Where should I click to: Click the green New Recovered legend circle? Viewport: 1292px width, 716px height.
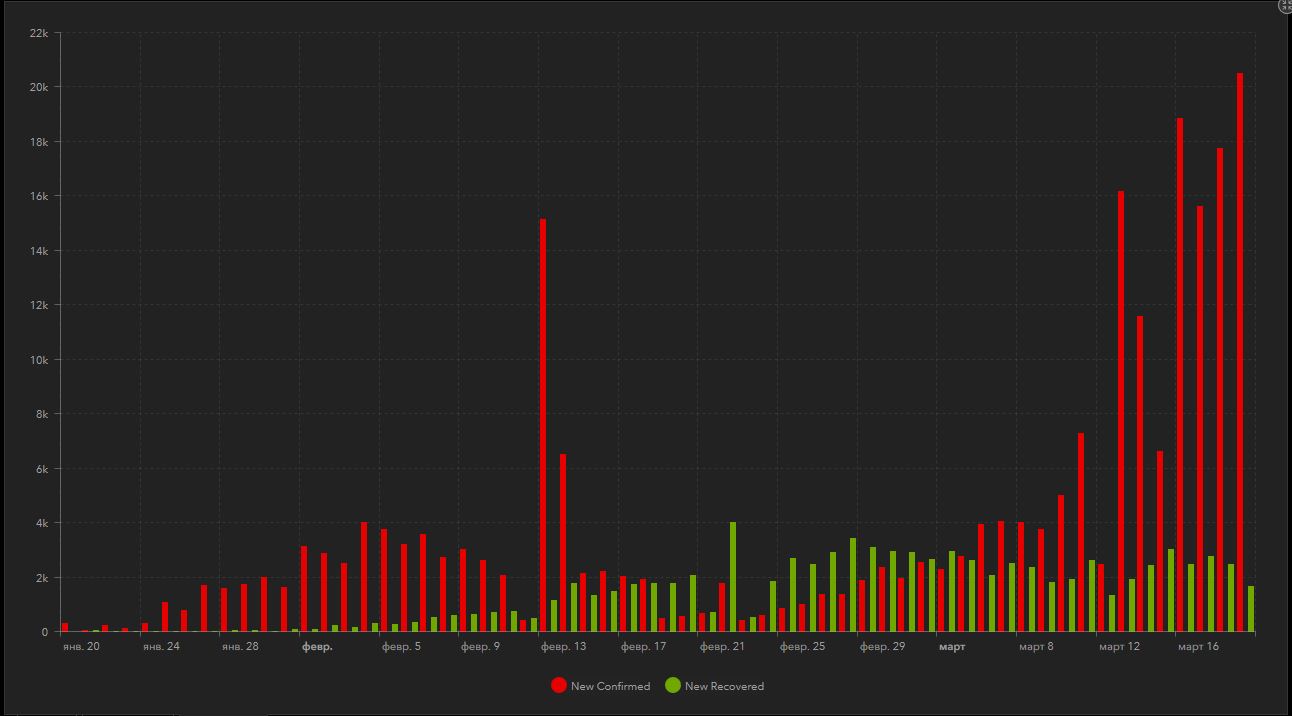click(x=673, y=686)
